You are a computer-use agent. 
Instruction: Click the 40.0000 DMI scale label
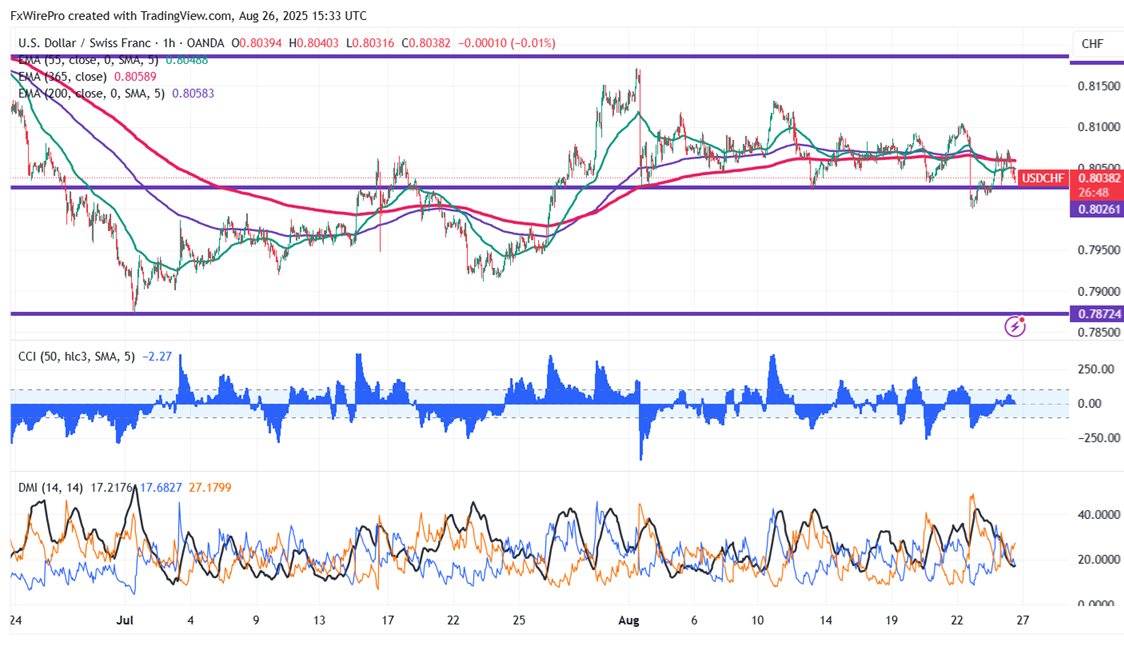click(x=1099, y=515)
